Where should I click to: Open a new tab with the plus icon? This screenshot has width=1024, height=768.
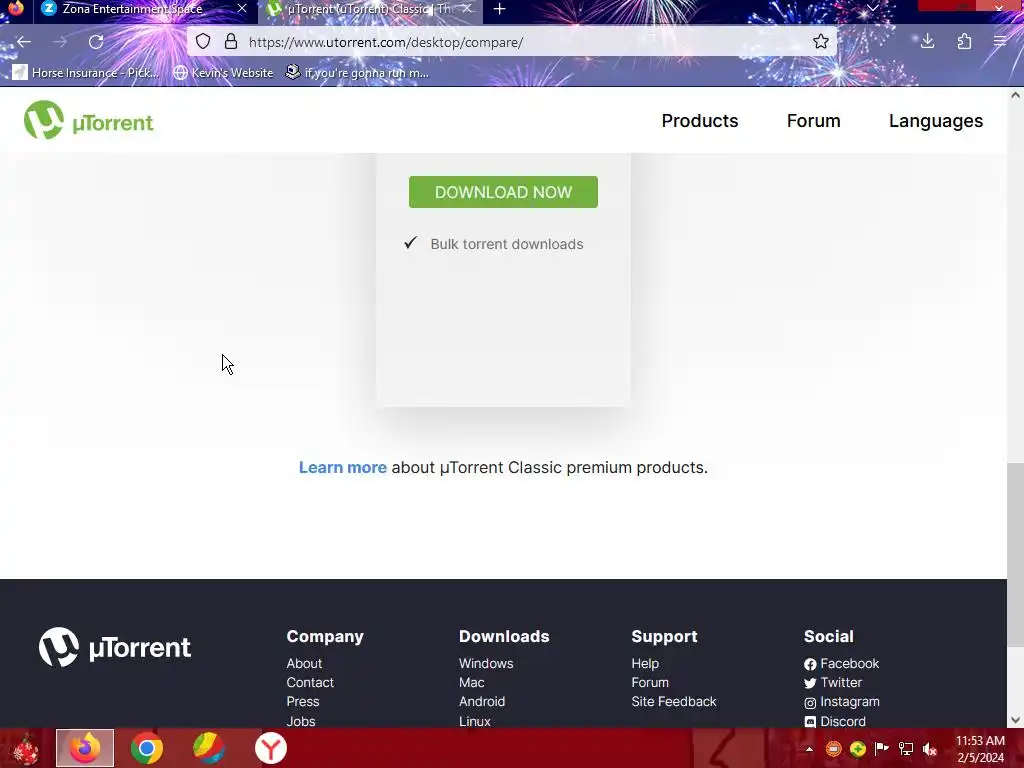[500, 9]
